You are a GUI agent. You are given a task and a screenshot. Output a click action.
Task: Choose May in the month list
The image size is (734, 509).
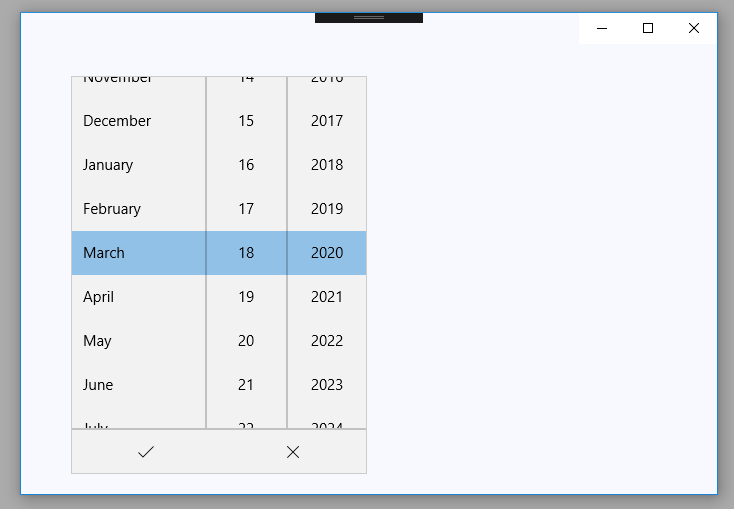[139, 341]
